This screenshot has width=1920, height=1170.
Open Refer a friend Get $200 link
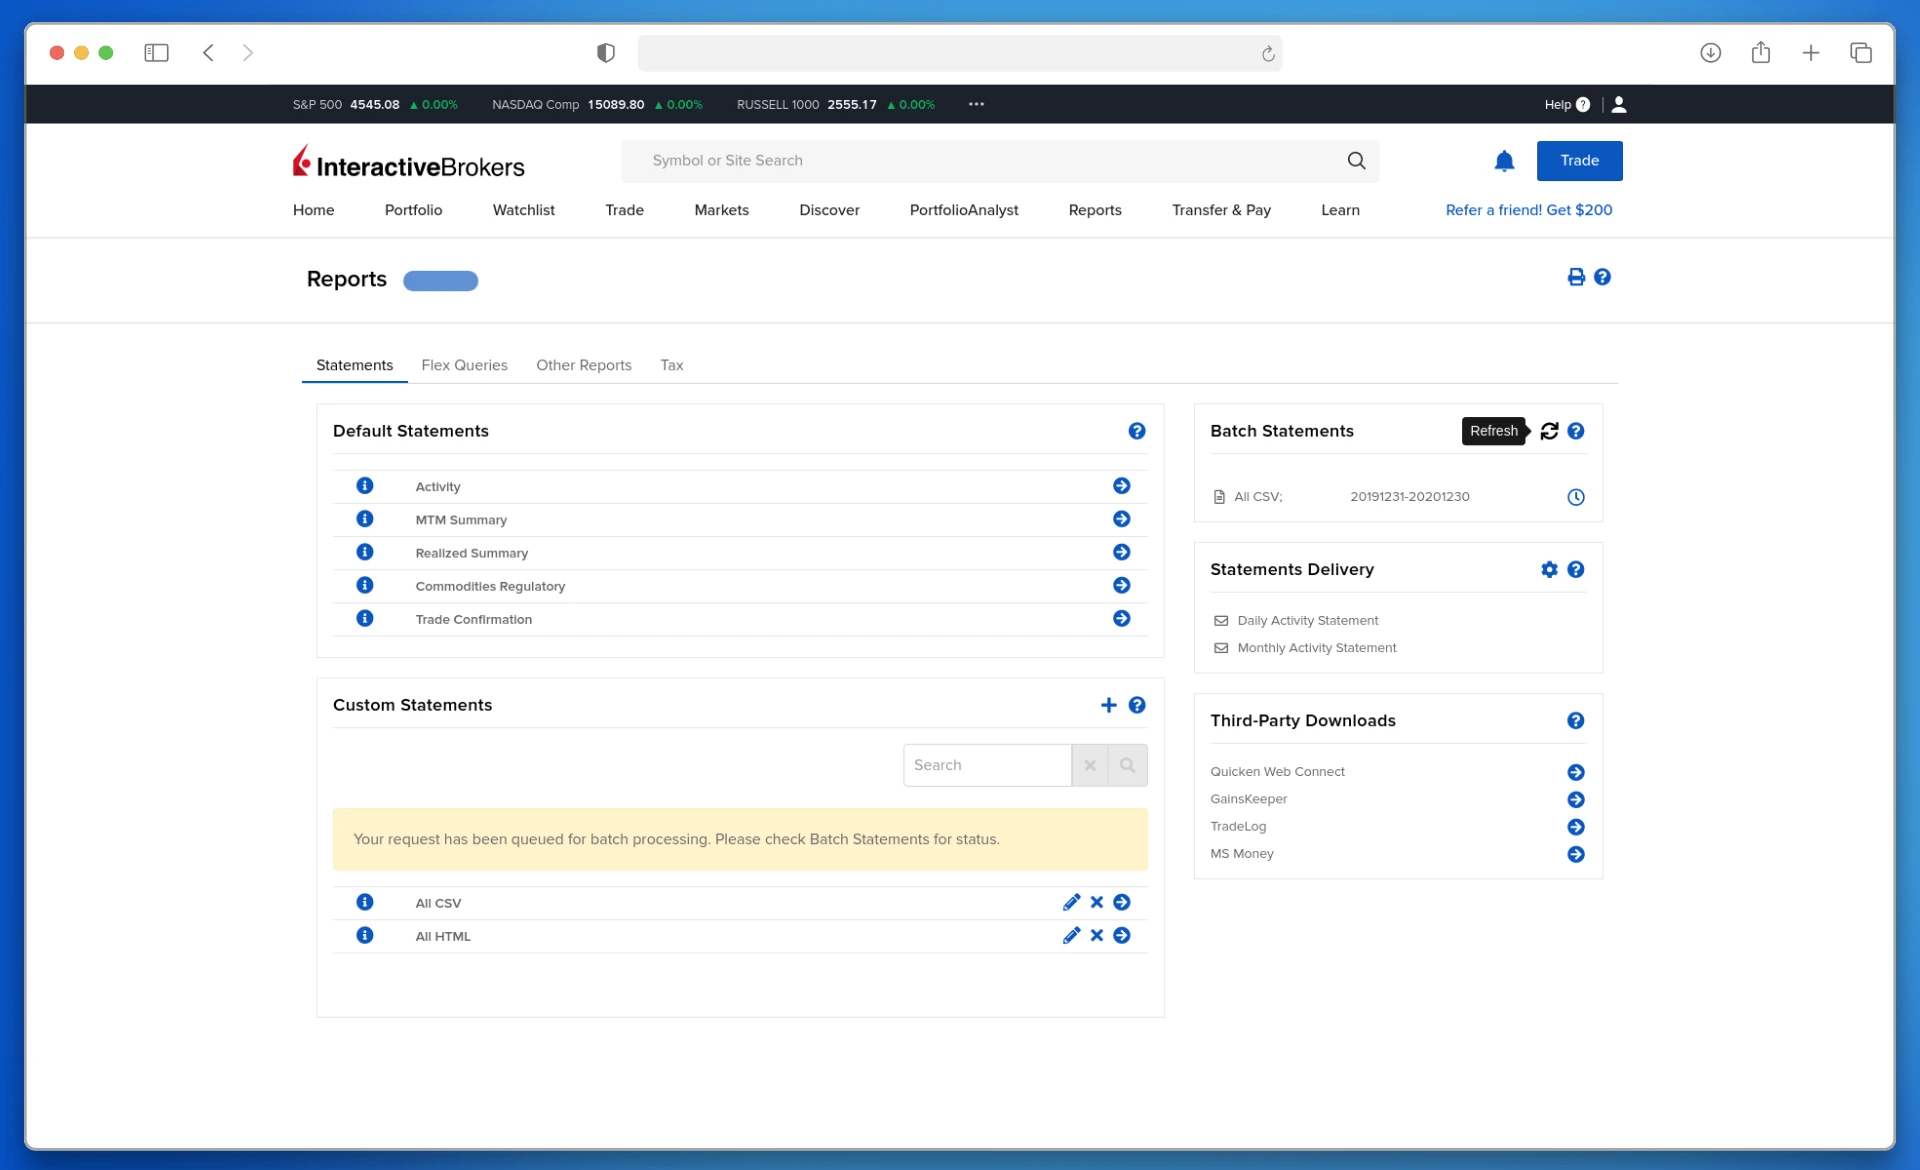[1528, 210]
